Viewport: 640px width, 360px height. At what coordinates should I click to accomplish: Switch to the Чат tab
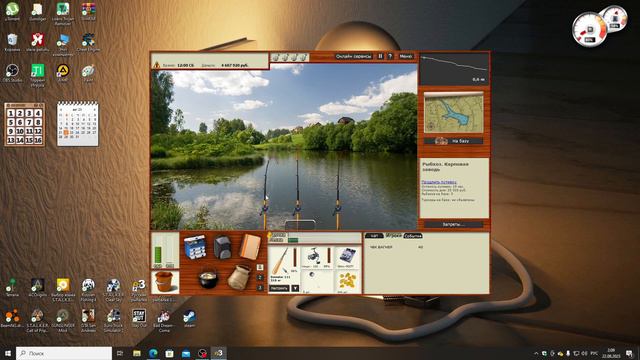(x=374, y=236)
